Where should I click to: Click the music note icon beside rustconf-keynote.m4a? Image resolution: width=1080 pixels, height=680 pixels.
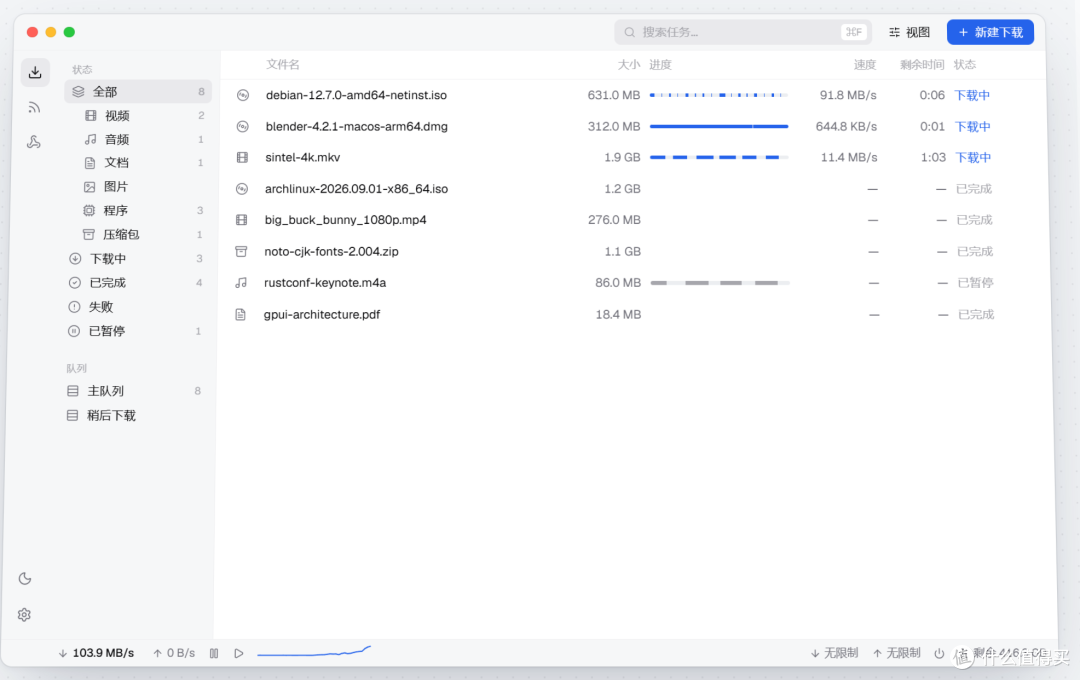240,282
